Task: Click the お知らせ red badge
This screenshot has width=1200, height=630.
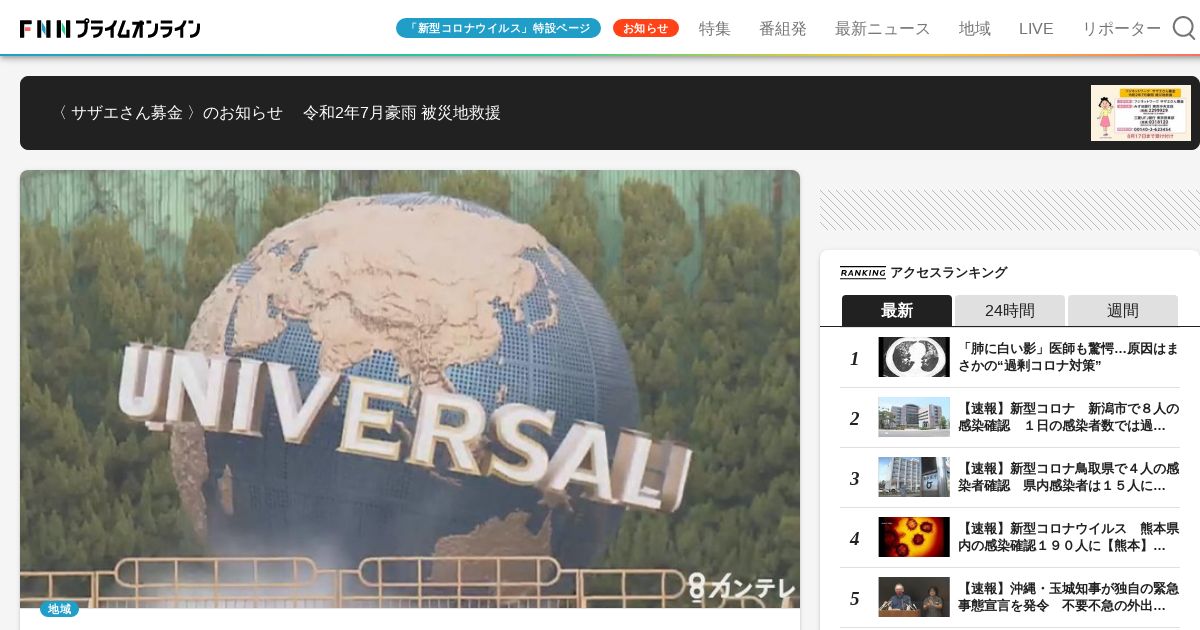Action: pos(646,28)
